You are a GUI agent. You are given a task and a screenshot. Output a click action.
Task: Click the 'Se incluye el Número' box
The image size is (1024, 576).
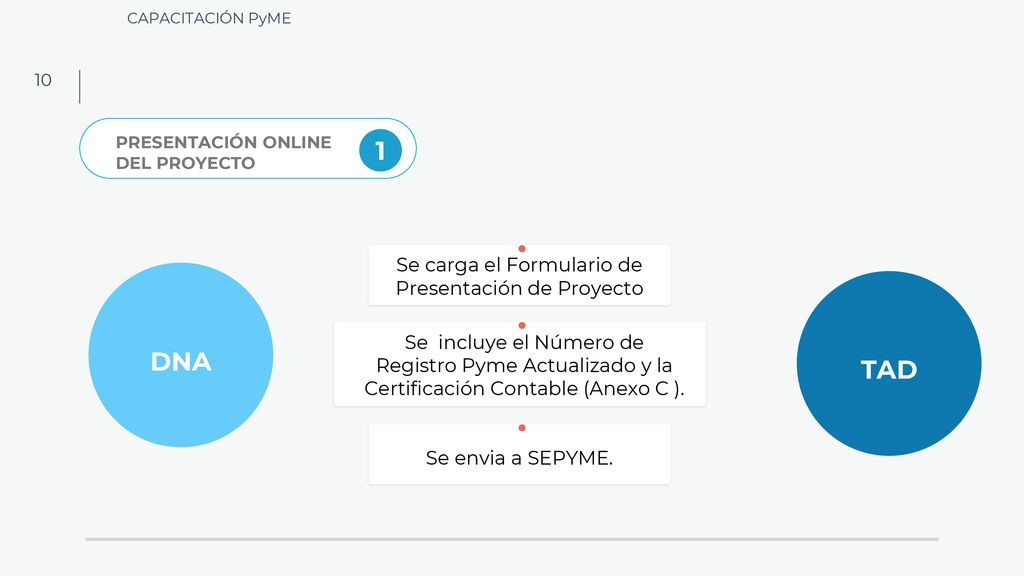(520, 364)
